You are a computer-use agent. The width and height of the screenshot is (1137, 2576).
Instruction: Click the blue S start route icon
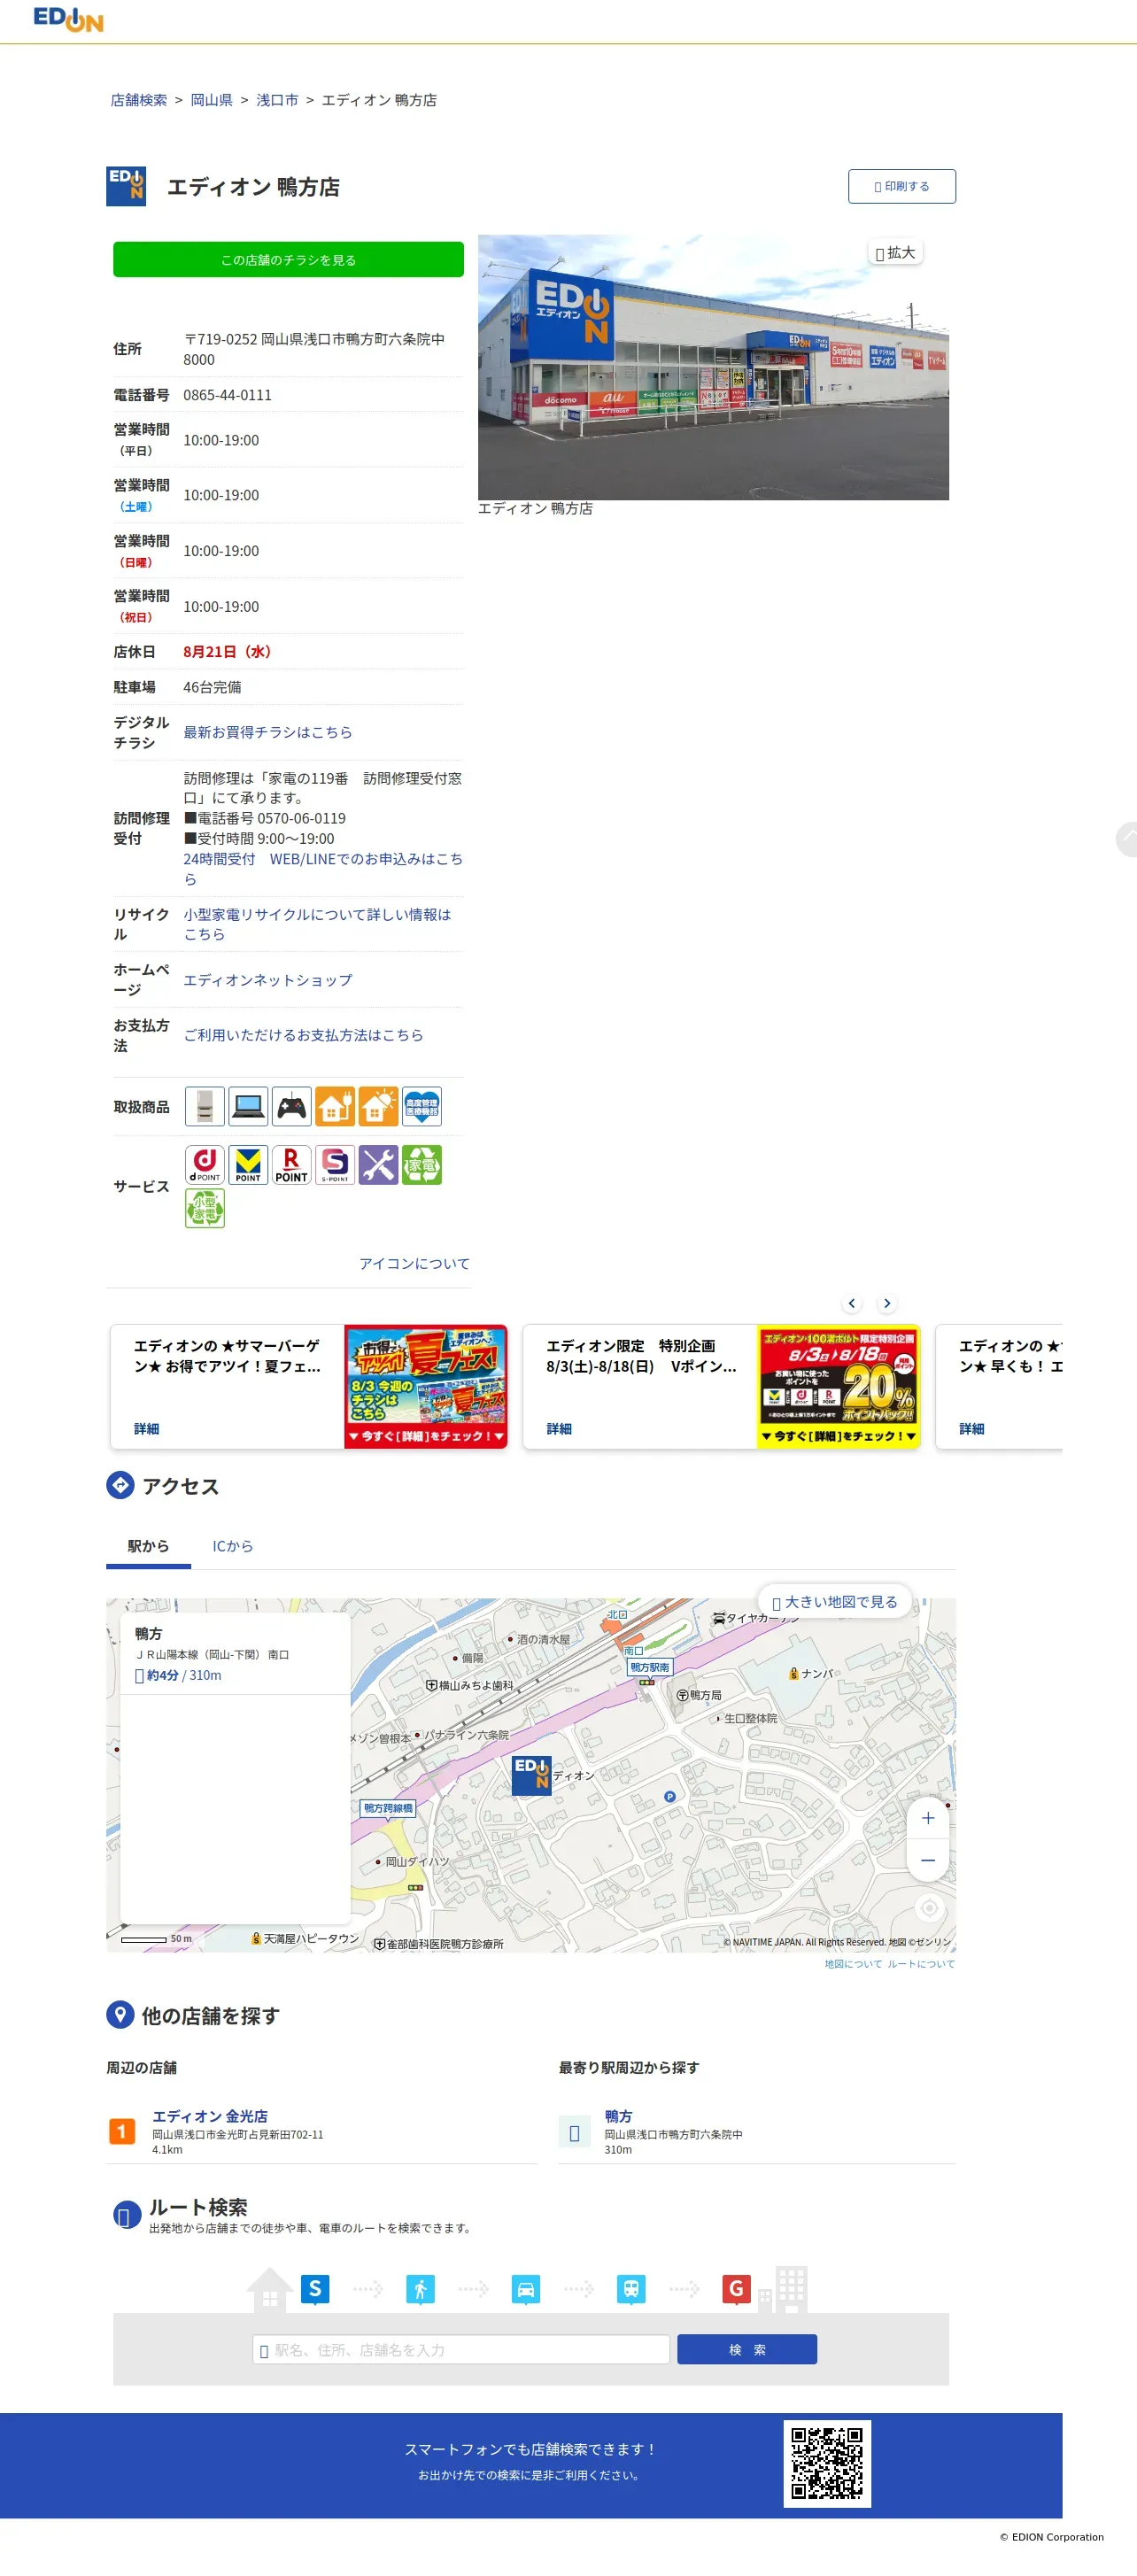(x=315, y=2288)
